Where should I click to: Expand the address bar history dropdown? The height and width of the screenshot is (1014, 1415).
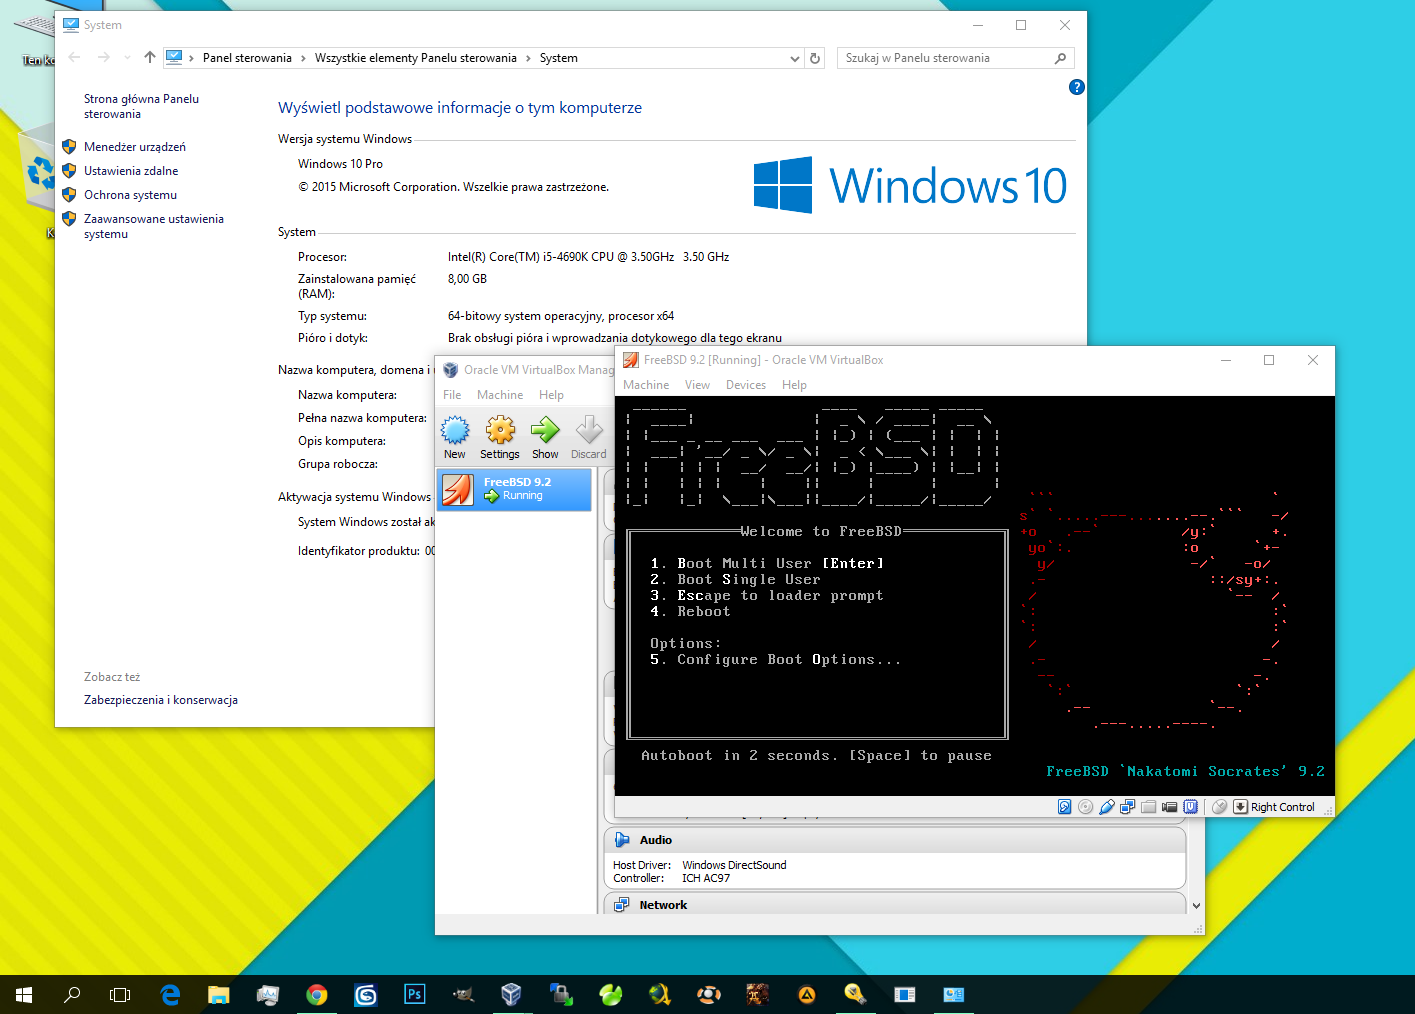(795, 58)
